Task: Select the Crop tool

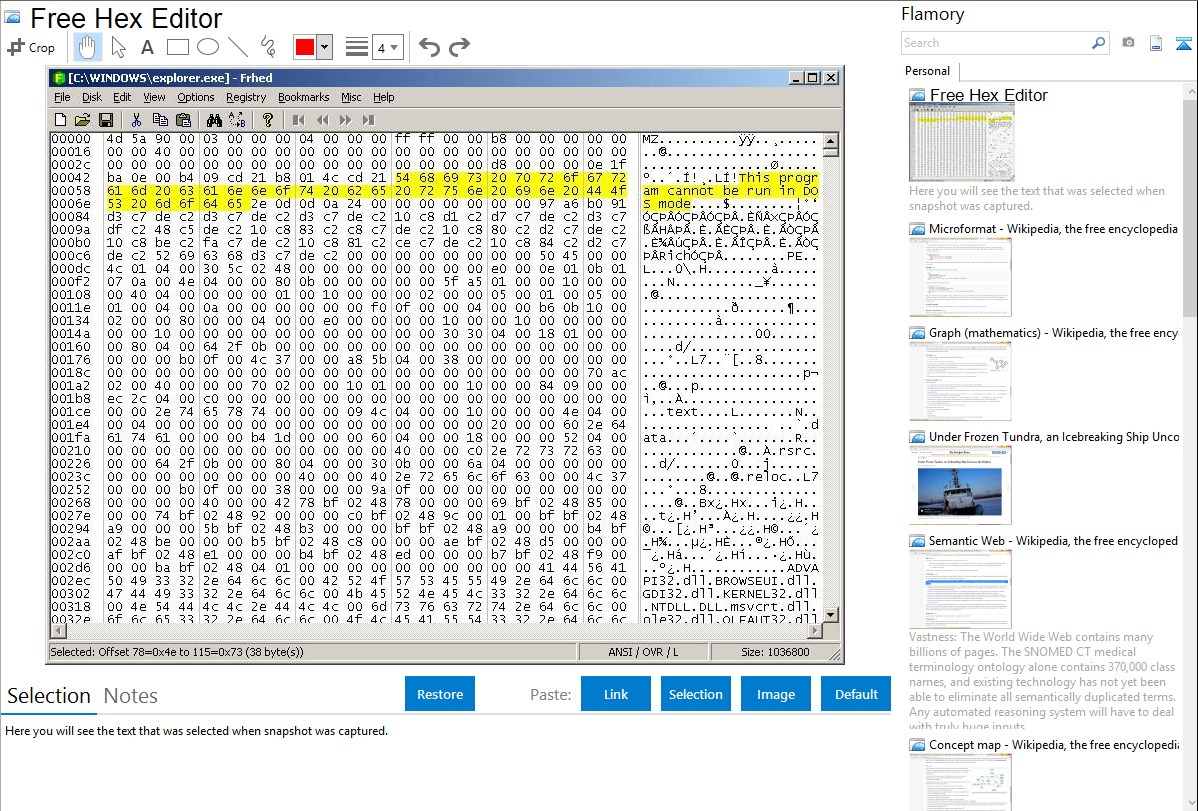Action: click(x=31, y=47)
